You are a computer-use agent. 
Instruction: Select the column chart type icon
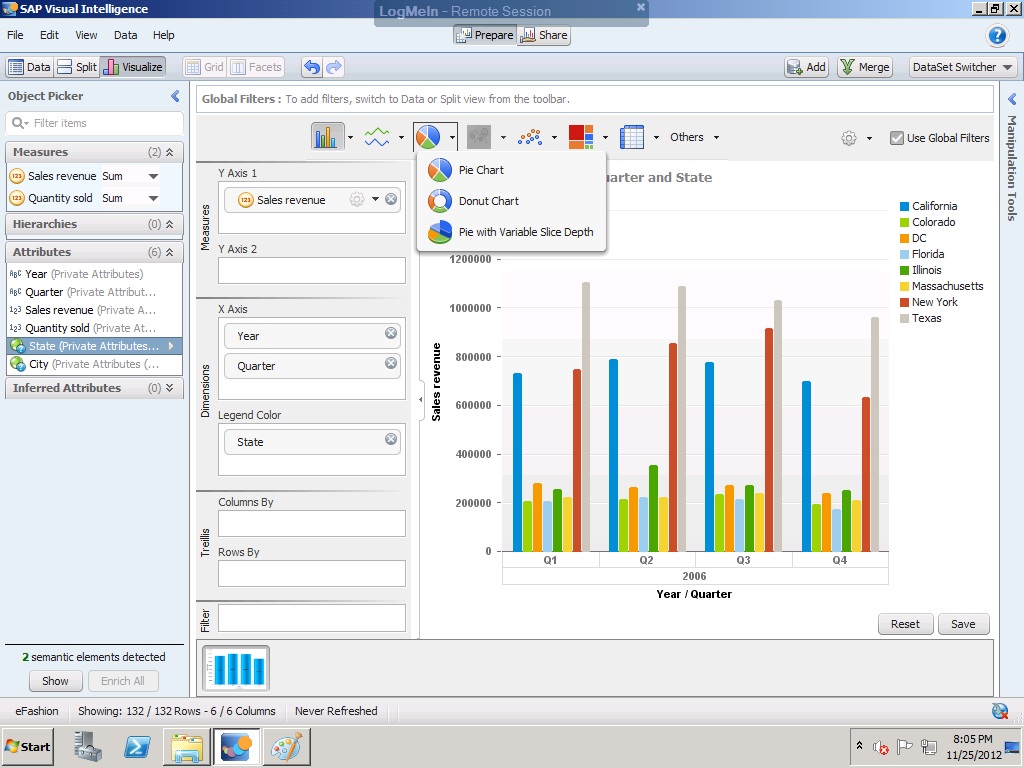327,137
